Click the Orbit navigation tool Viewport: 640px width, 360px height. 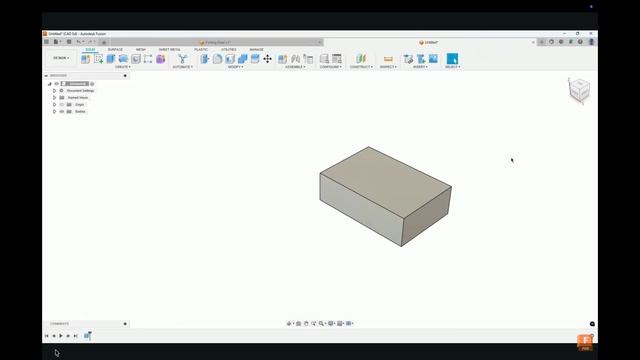click(289, 323)
